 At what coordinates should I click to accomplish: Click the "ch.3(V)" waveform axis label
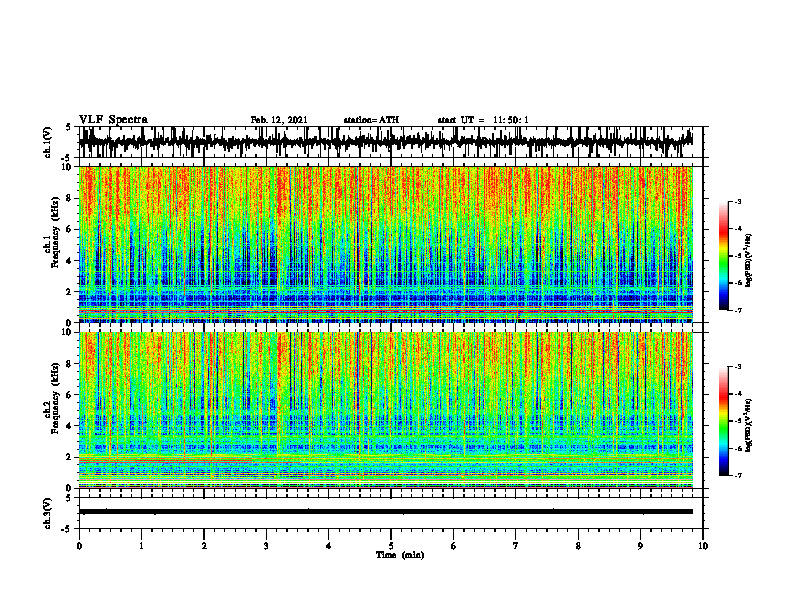point(48,514)
